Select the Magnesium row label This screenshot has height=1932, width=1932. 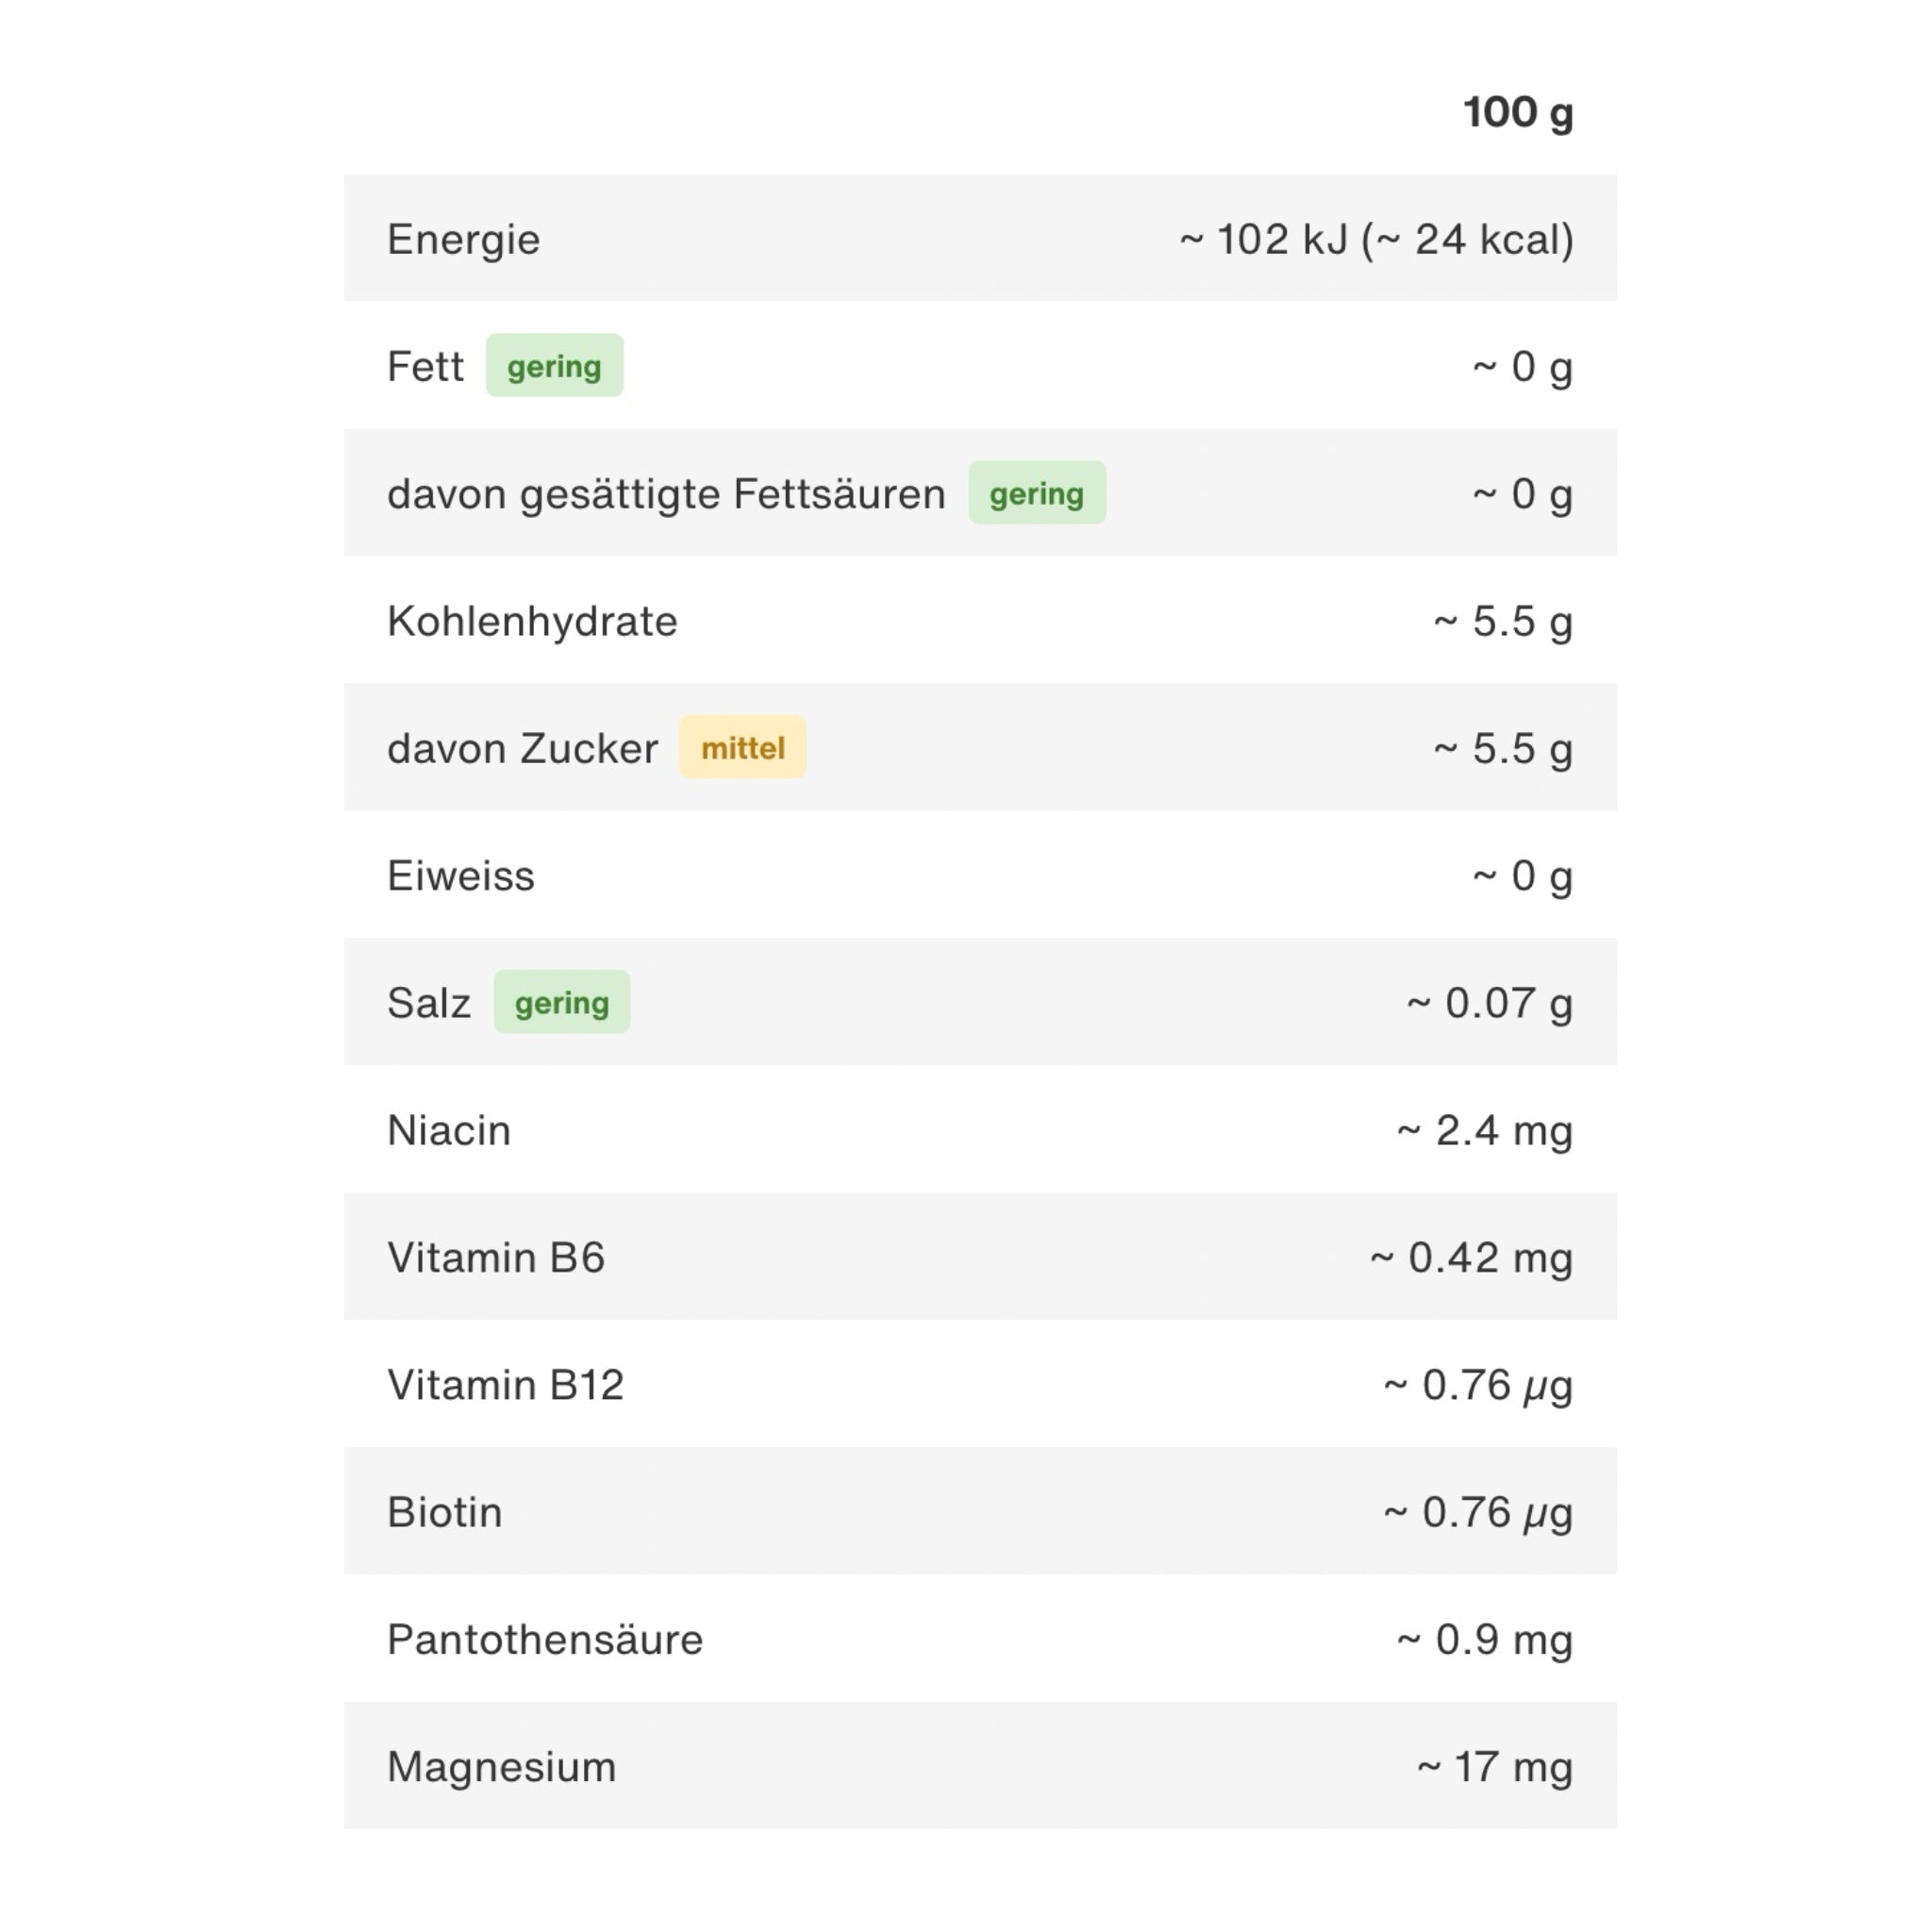click(x=501, y=1766)
